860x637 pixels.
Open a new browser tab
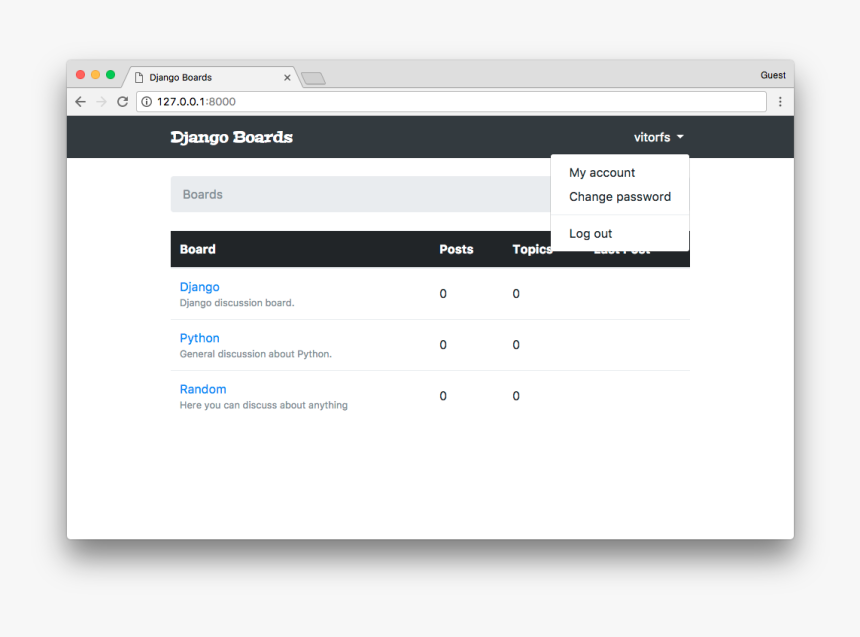pos(313,77)
